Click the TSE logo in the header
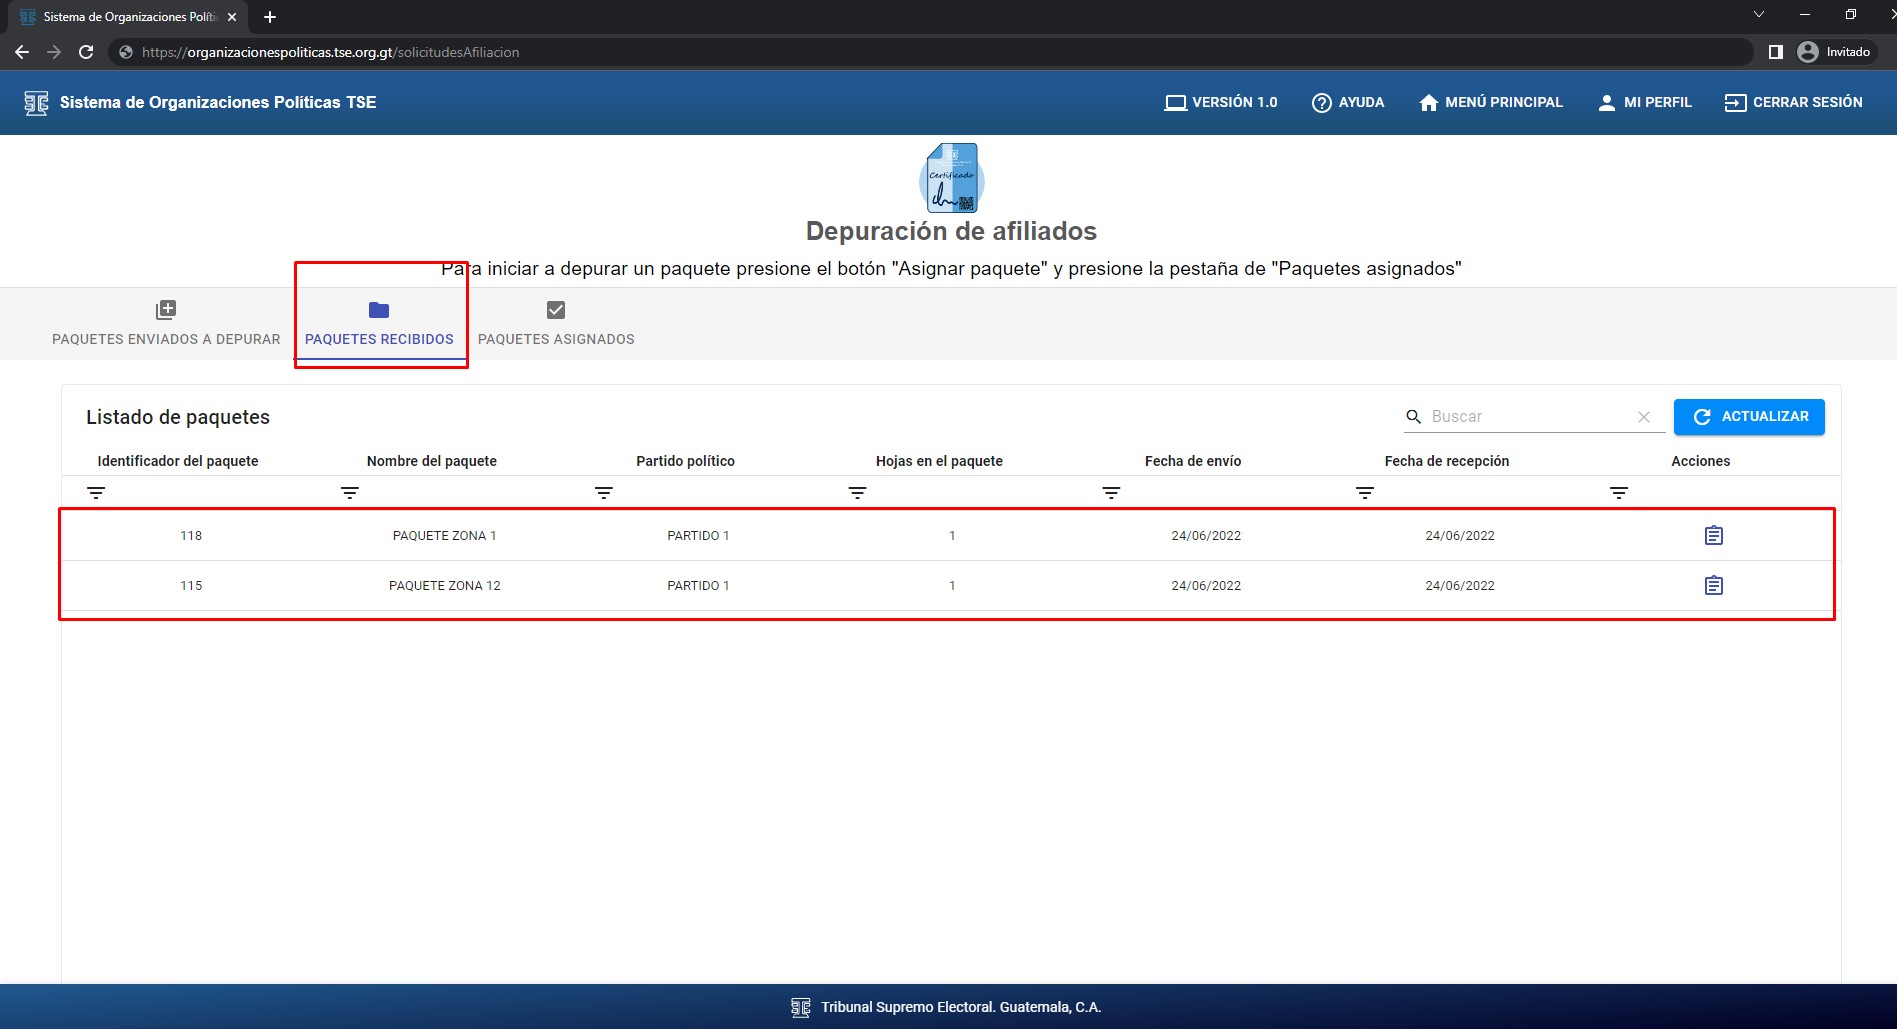1897x1029 pixels. pyautogui.click(x=36, y=103)
